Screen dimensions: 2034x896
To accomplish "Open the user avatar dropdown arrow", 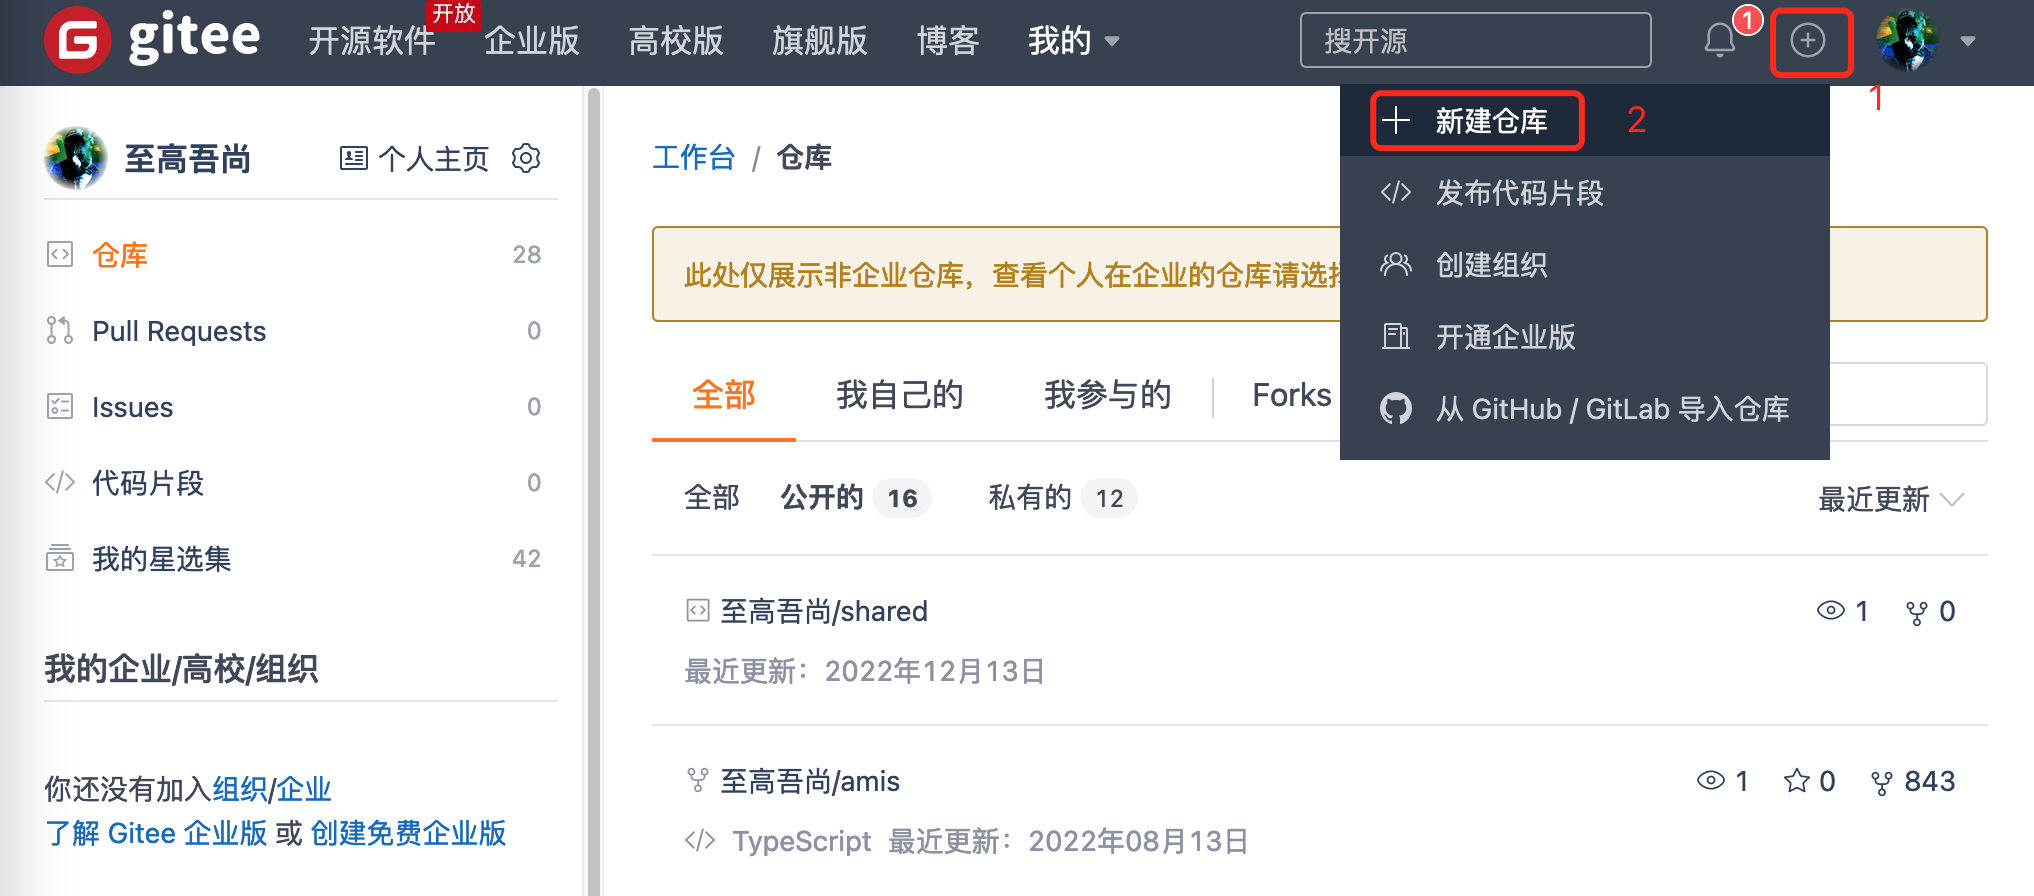I will pos(1967,41).
